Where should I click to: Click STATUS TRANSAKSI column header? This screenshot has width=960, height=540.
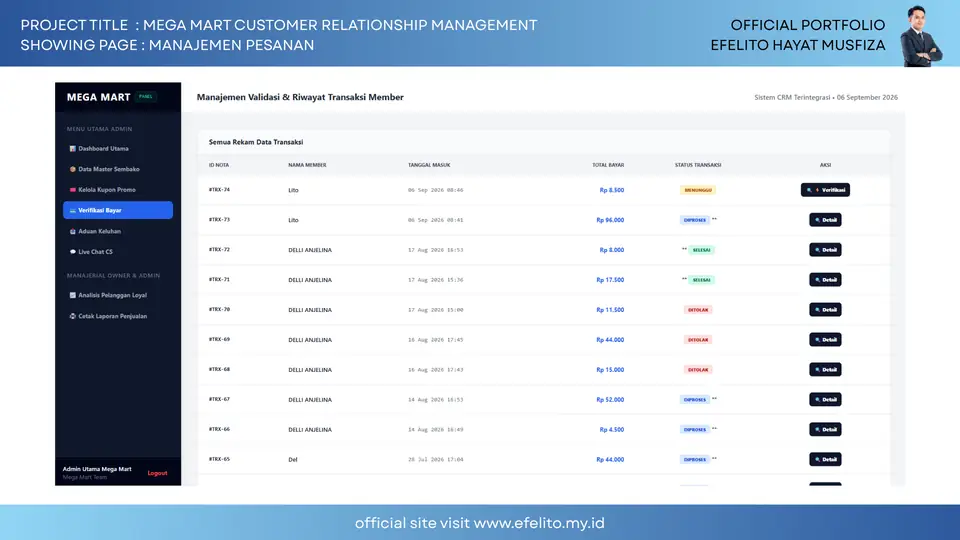click(698, 165)
